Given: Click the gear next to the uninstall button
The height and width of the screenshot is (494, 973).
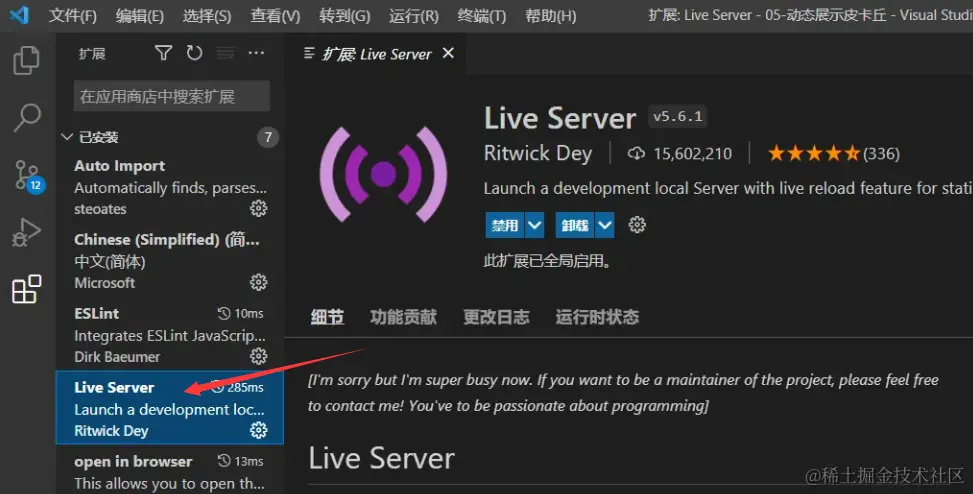Looking at the screenshot, I should 637,225.
